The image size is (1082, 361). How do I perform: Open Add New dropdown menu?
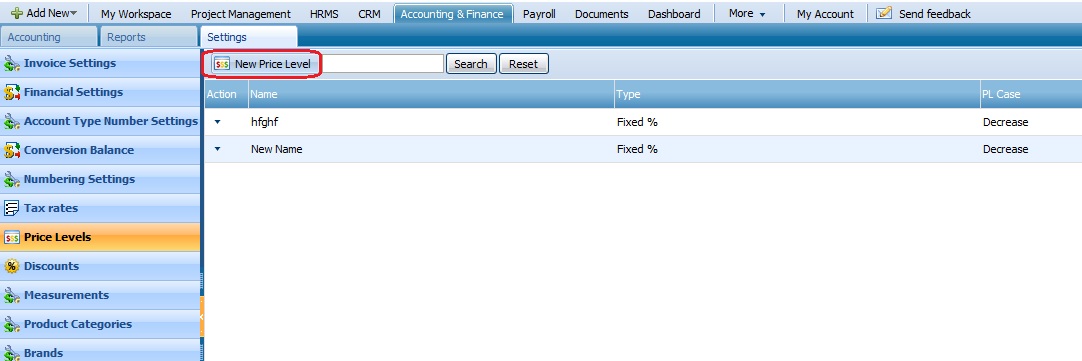point(44,13)
